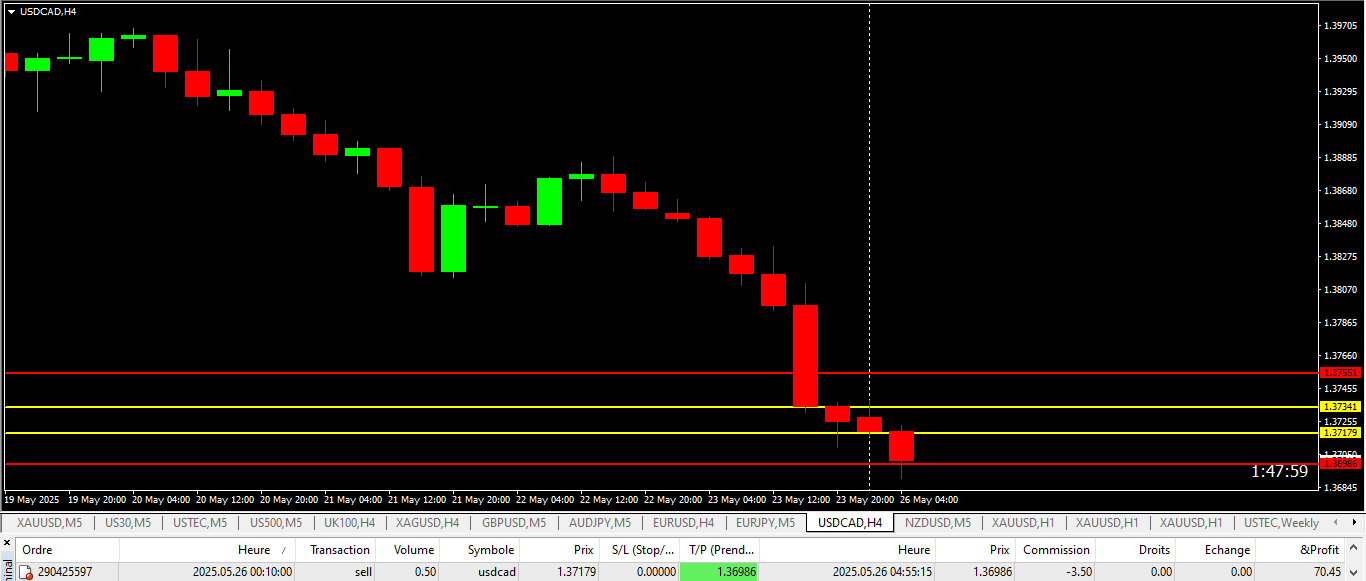
Task: Click the red 1.37551 price label on axis
Action: click(x=1341, y=372)
